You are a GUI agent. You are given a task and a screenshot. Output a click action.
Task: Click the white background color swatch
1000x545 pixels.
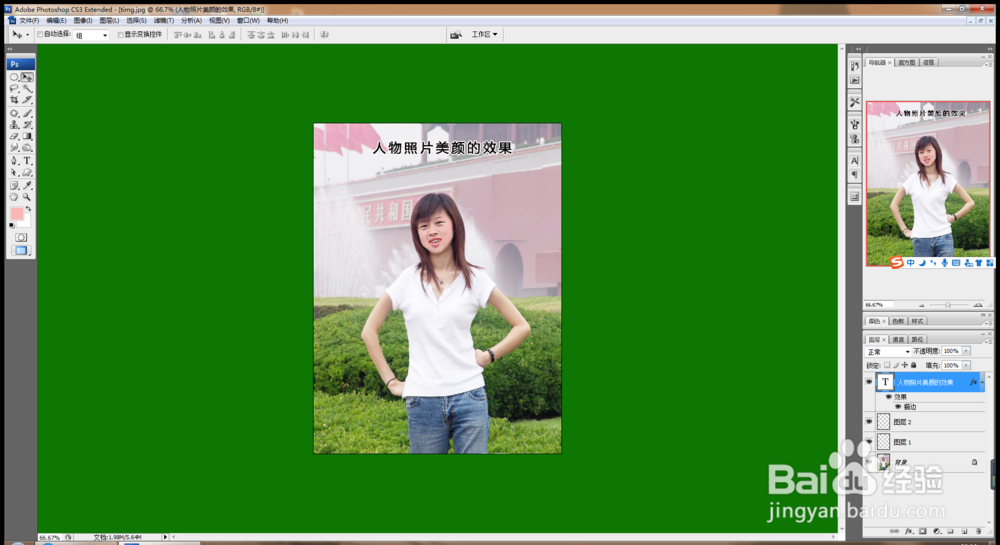tap(26, 222)
